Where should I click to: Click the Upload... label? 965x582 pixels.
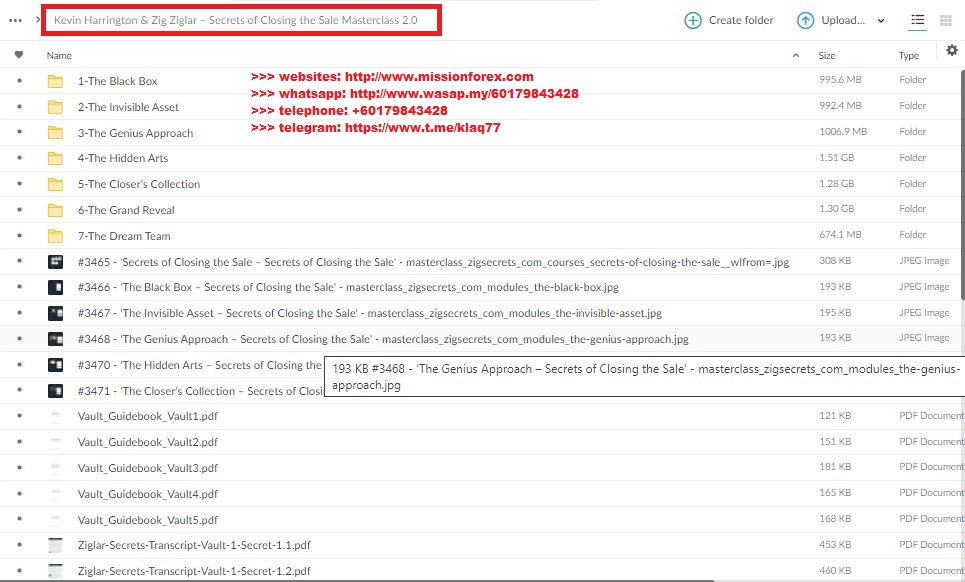tap(843, 20)
